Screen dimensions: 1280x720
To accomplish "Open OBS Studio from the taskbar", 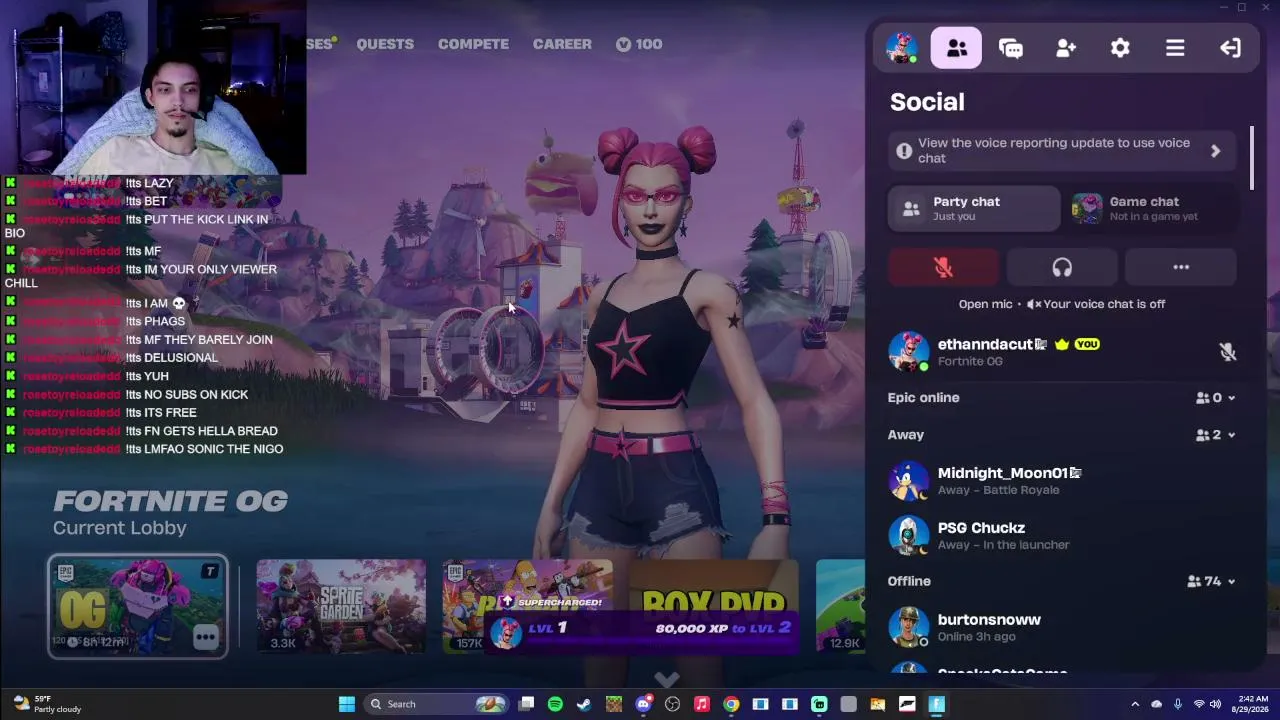I will pyautogui.click(x=672, y=704).
